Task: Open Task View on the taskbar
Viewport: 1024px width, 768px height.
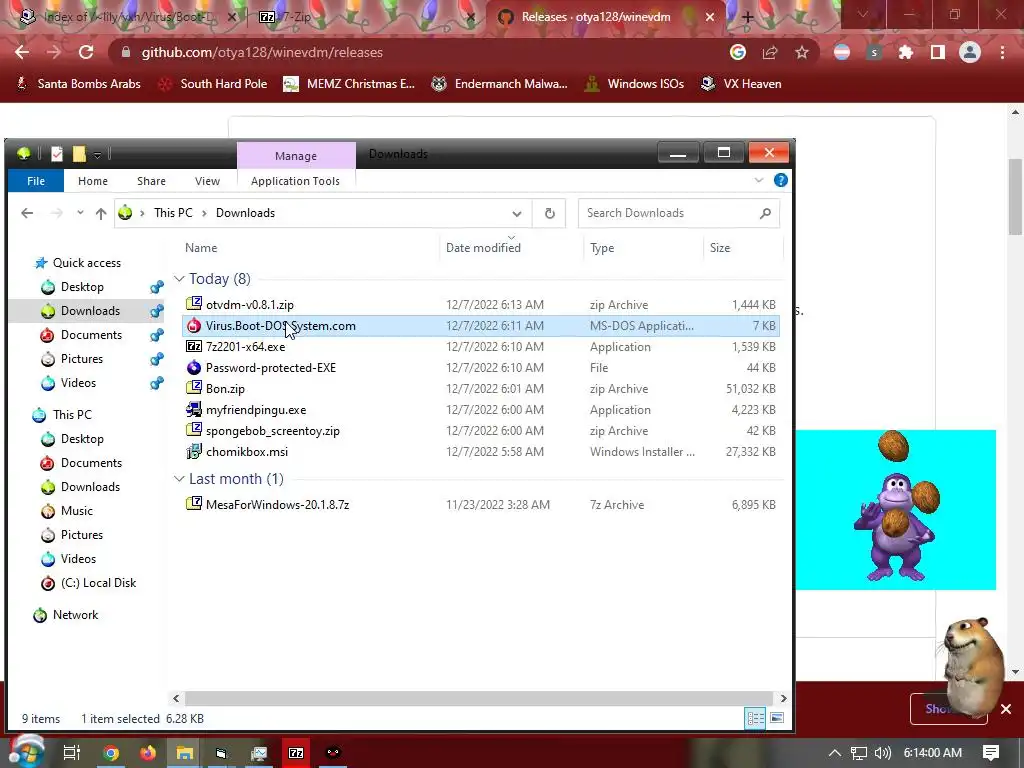Action: pyautogui.click(x=72, y=753)
